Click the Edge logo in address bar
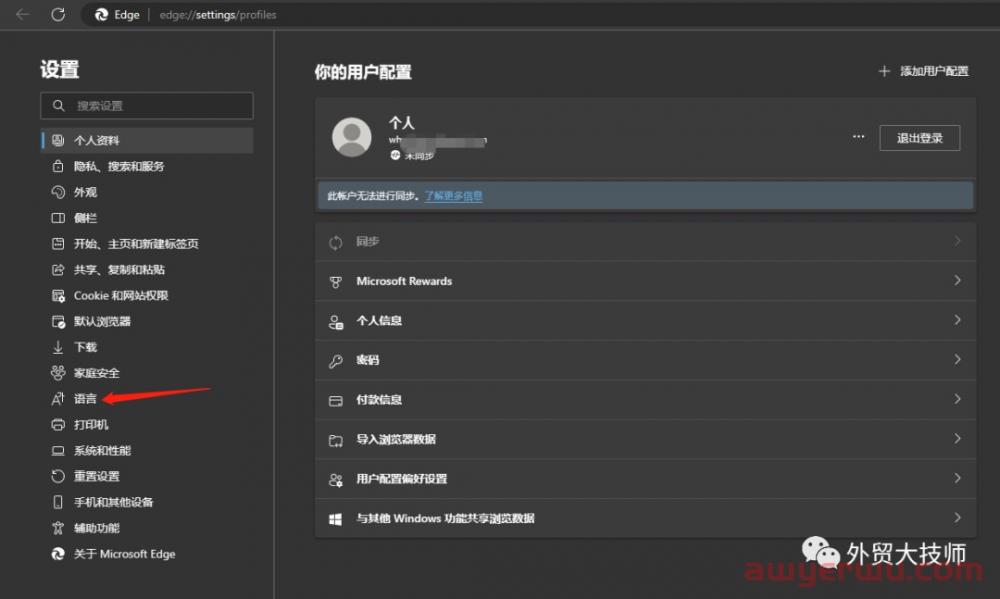 pyautogui.click(x=101, y=15)
